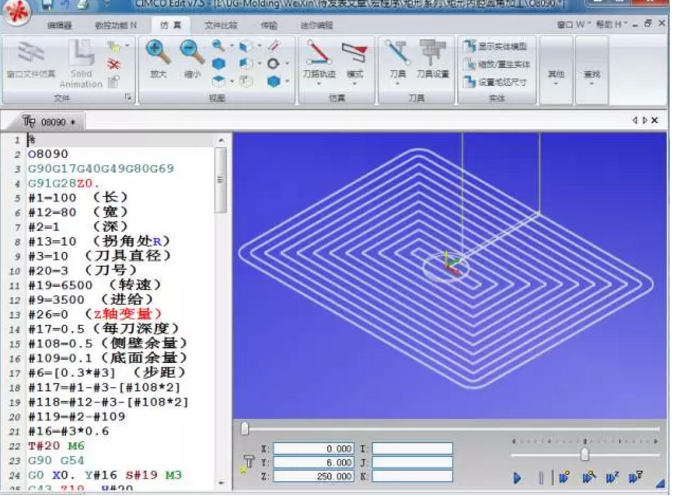Click the Z coordinate field showing 250.000
The width and height of the screenshot is (676, 497).
pyautogui.click(x=313, y=476)
